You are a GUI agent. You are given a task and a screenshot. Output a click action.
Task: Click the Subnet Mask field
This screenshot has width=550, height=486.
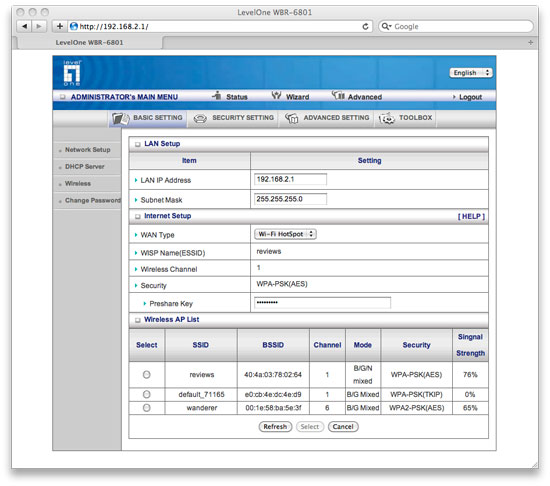click(290, 199)
